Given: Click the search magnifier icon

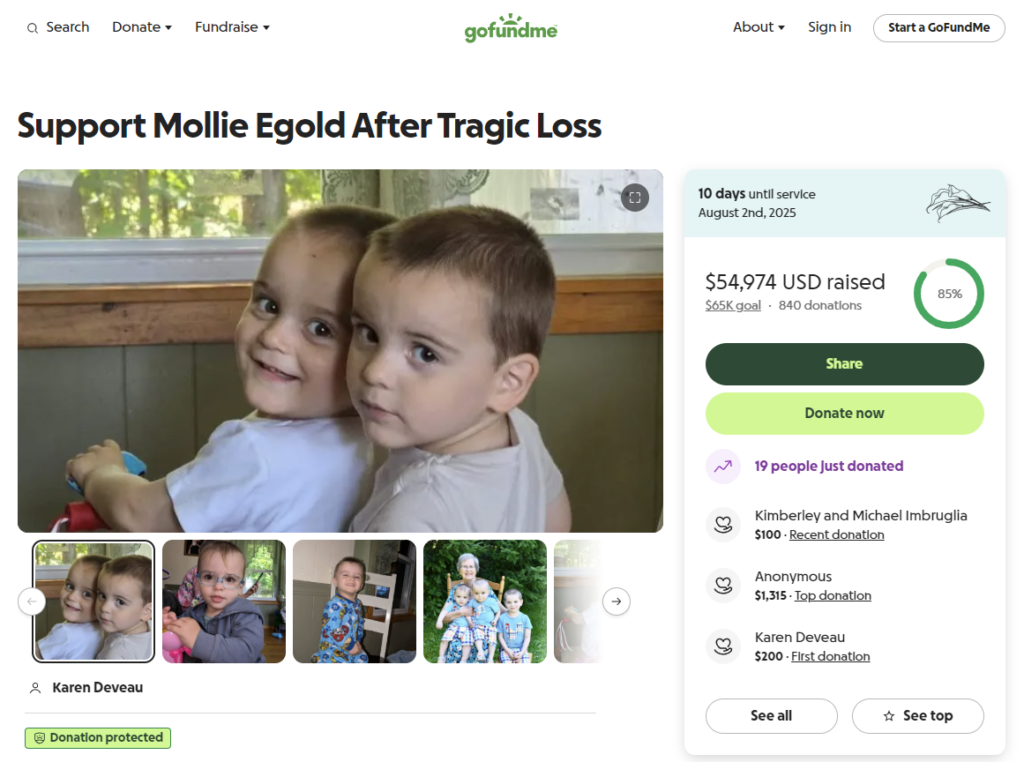Looking at the screenshot, I should coord(32,28).
